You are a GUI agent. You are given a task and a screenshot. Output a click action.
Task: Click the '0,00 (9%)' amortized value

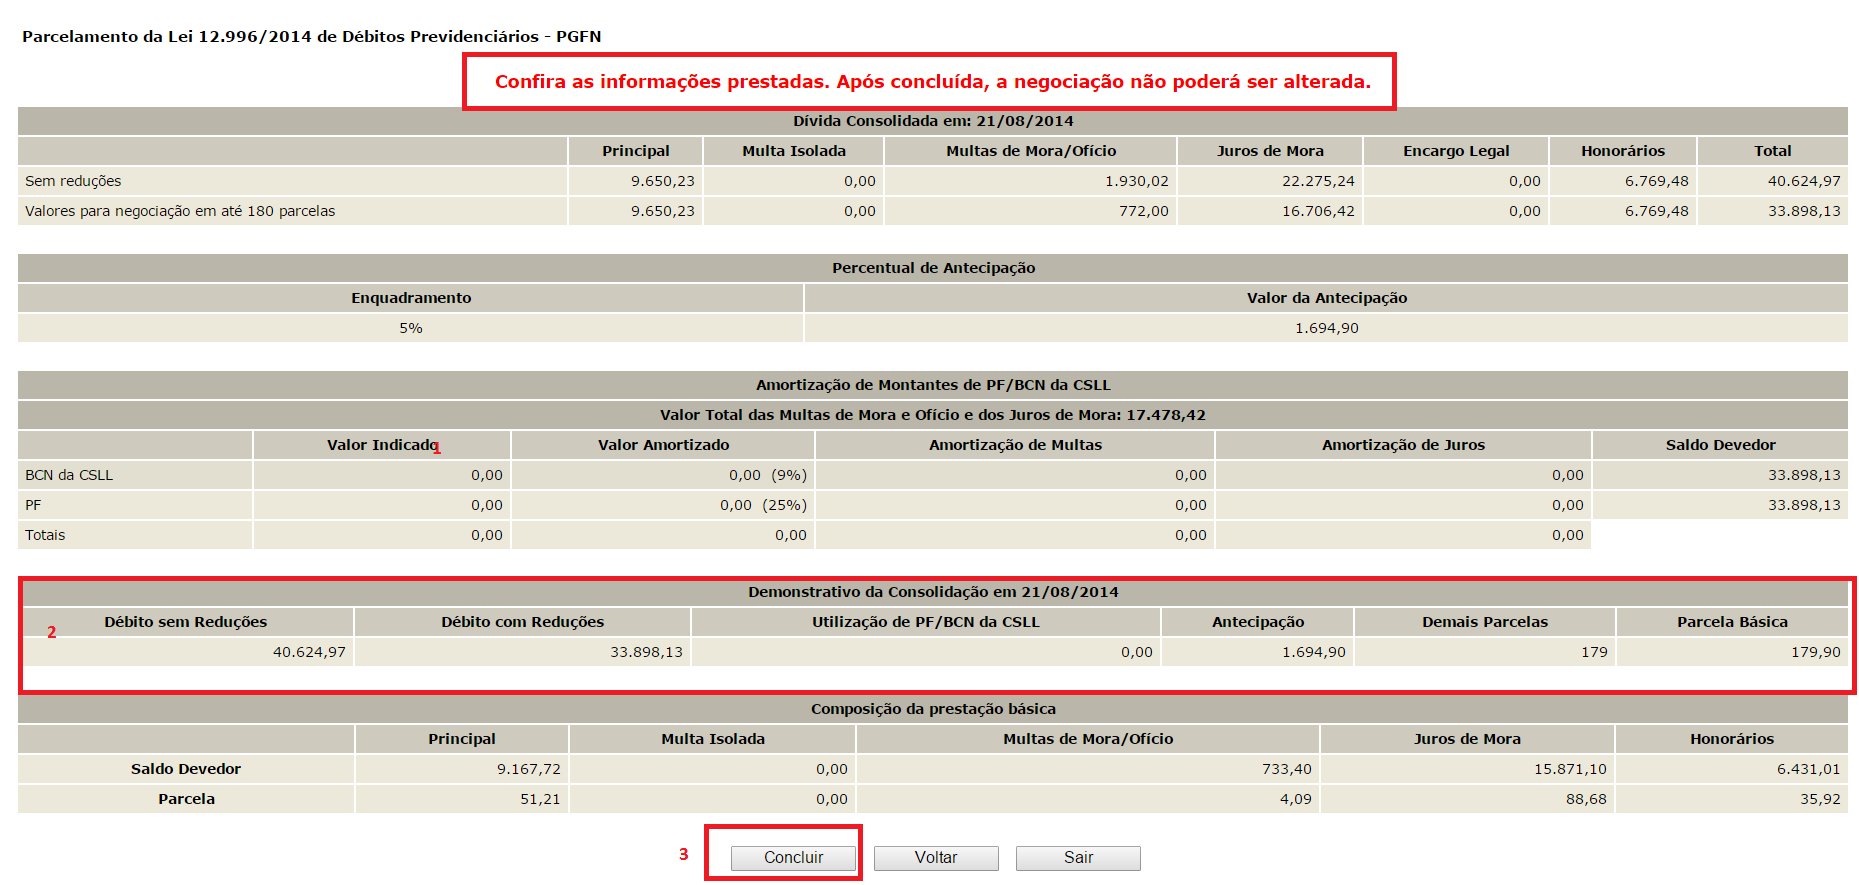click(x=768, y=475)
